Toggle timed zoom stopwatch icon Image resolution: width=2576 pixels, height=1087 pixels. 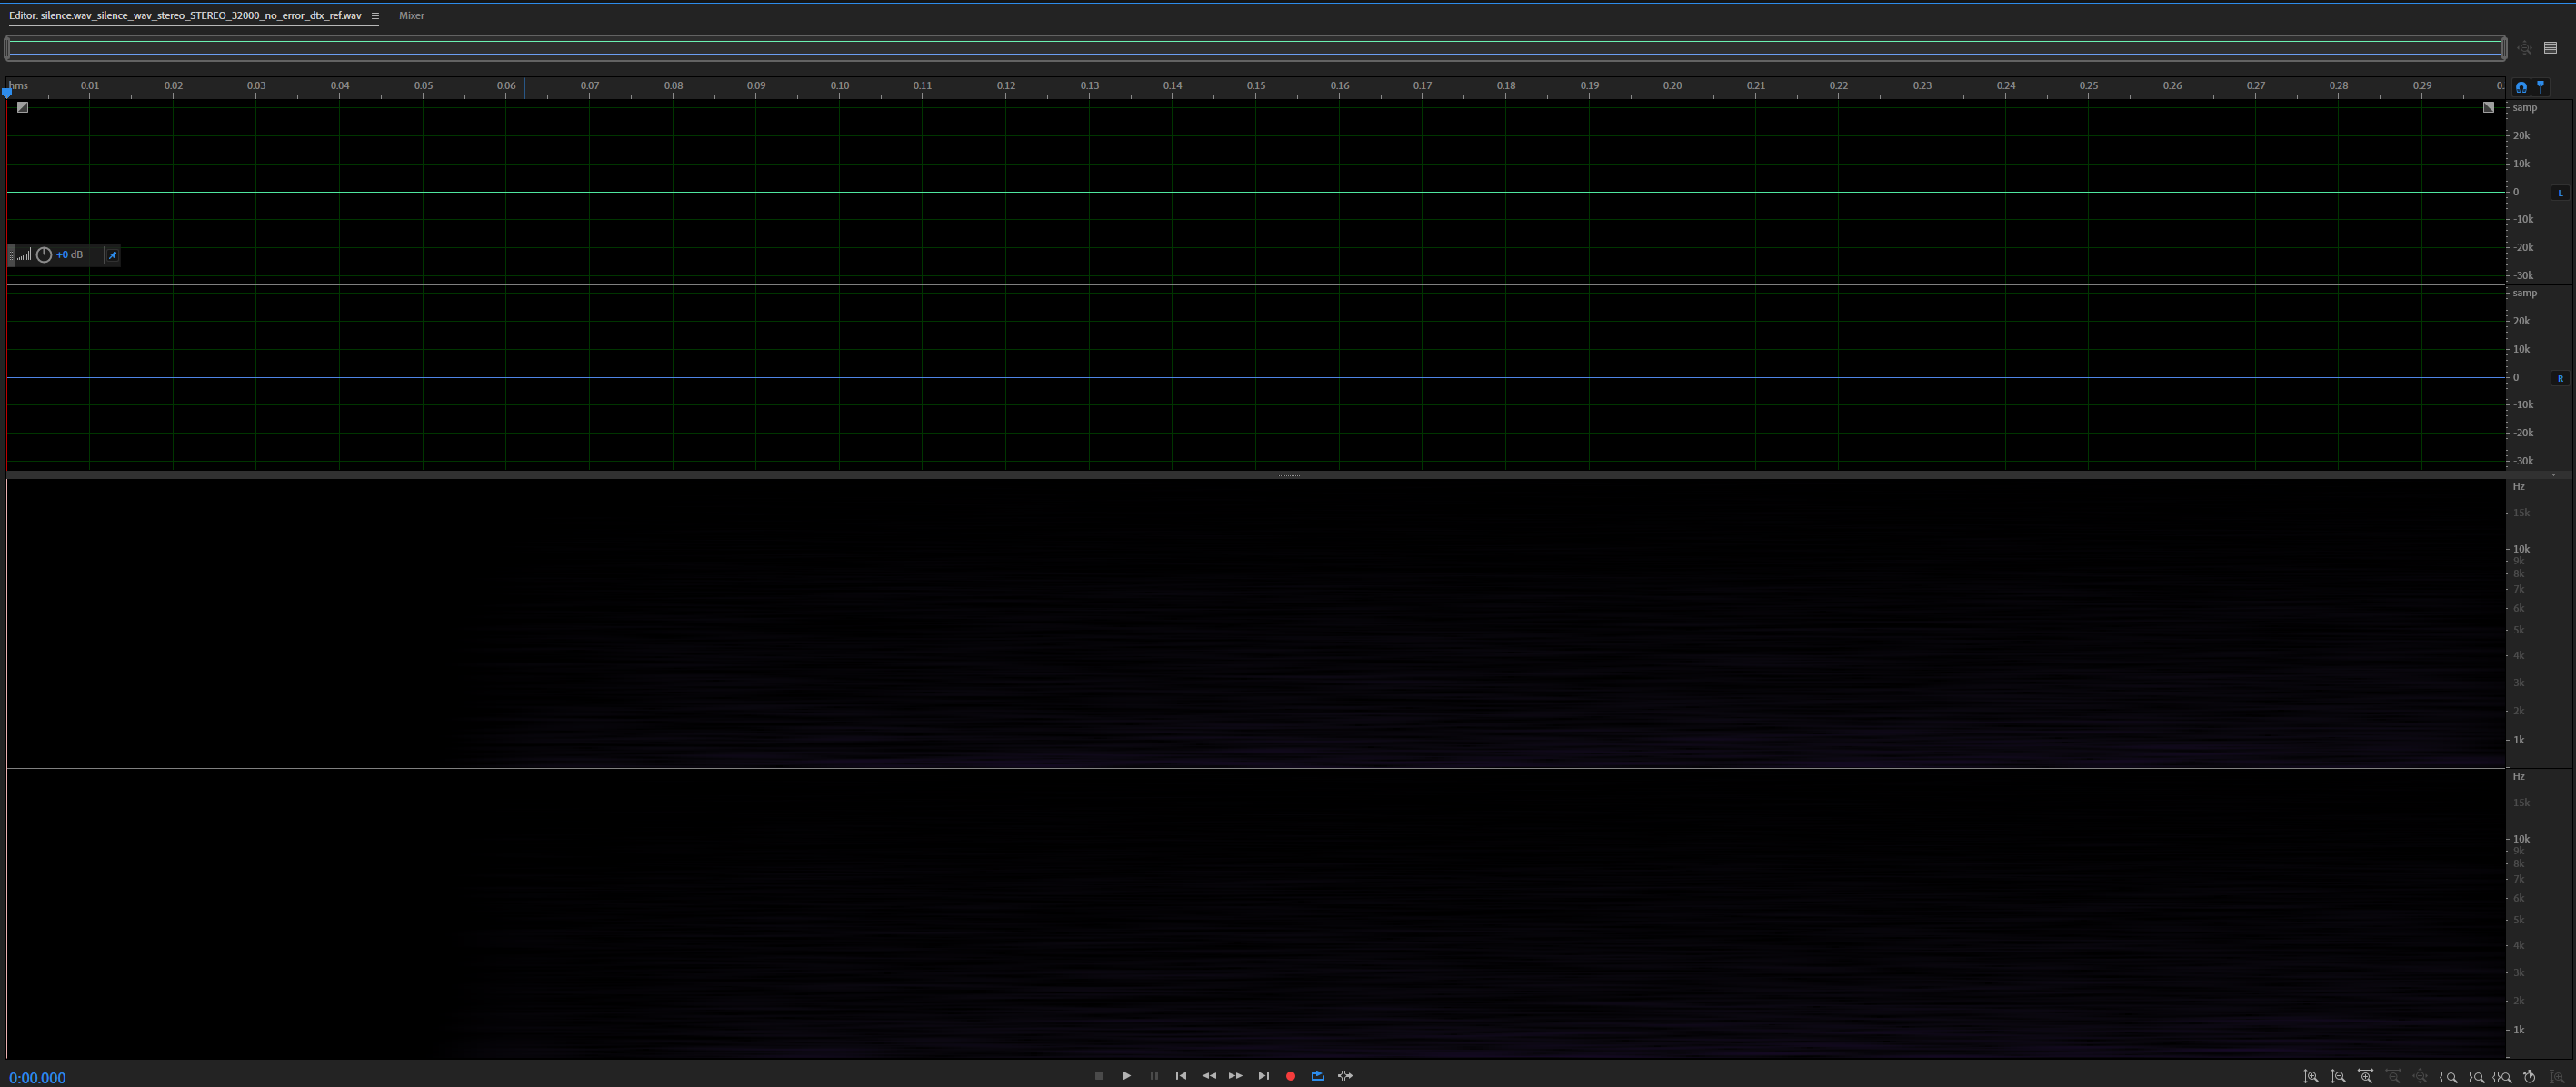click(2530, 1077)
